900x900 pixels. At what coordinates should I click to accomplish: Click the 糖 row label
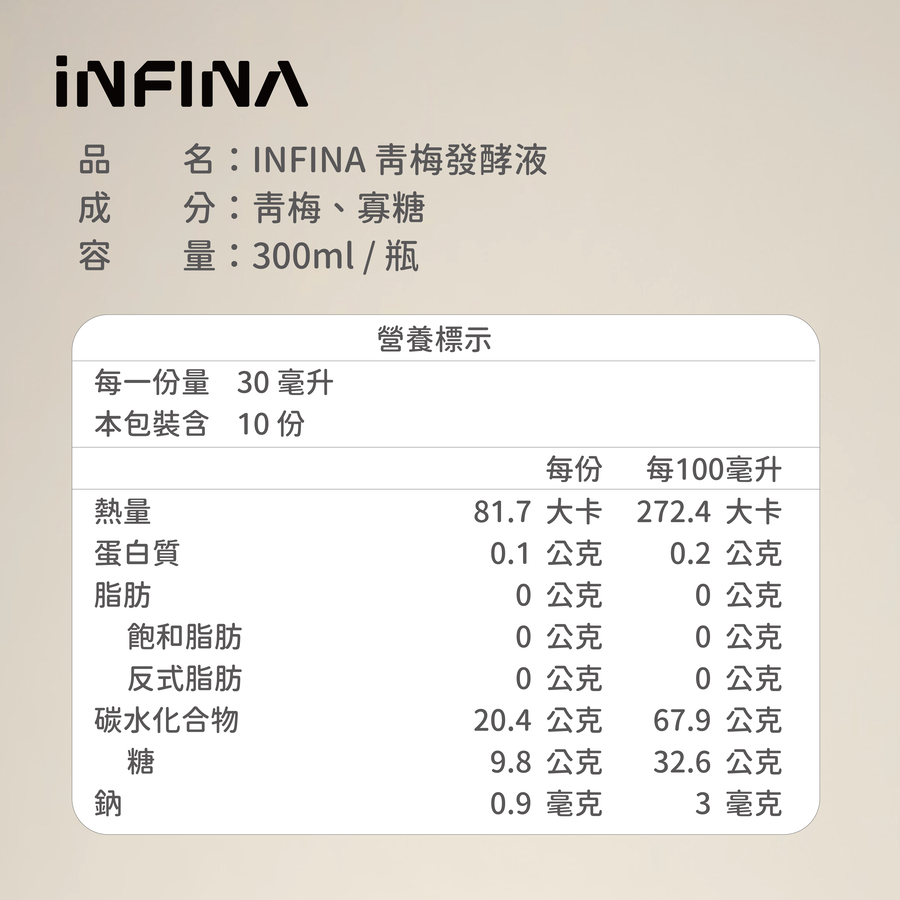pos(141,762)
